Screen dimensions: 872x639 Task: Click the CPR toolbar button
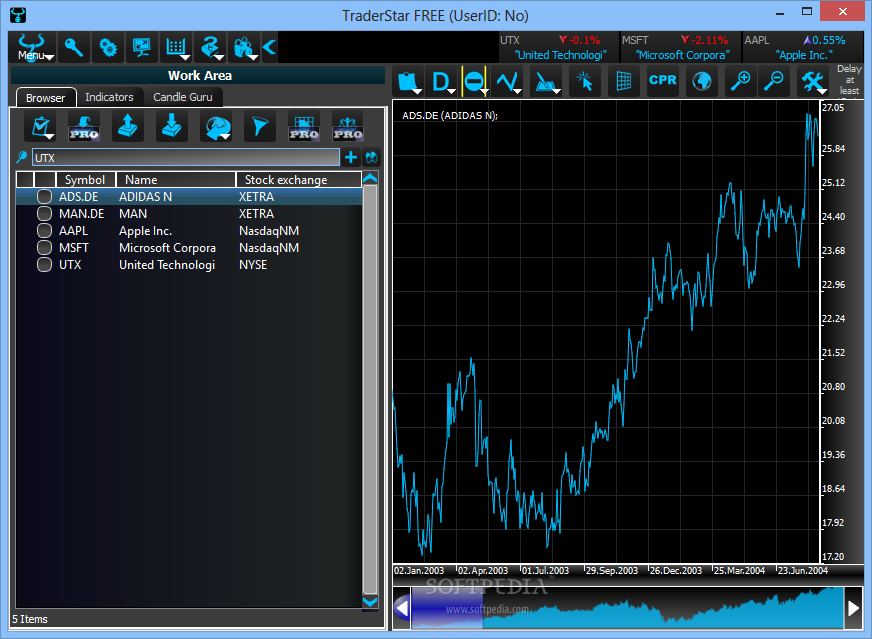coord(662,80)
